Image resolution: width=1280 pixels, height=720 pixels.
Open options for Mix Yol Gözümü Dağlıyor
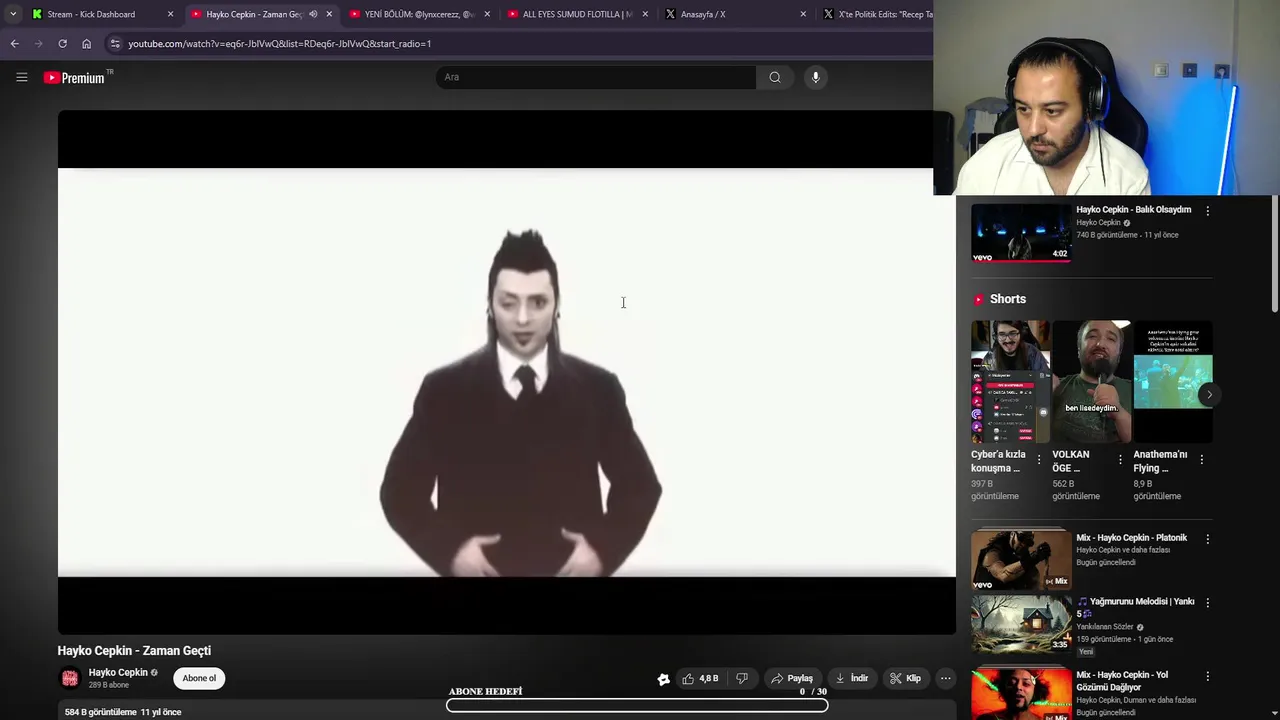click(x=1207, y=677)
